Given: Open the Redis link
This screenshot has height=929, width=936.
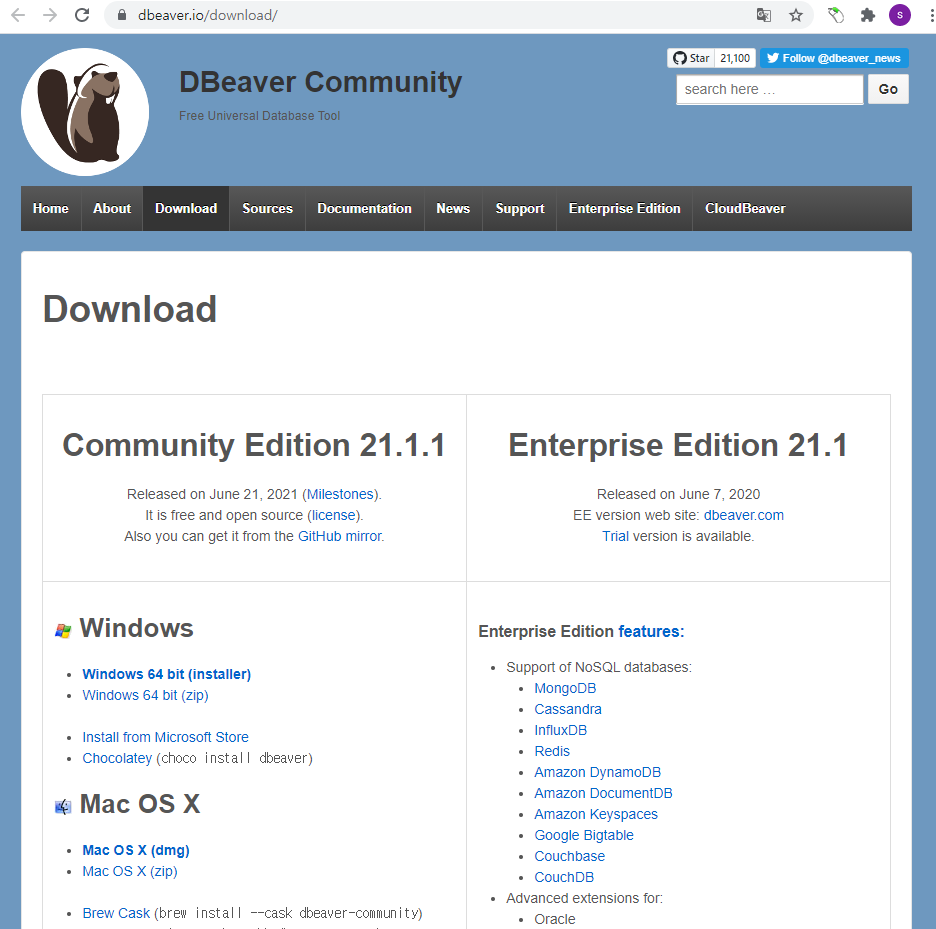Looking at the screenshot, I should click(552, 751).
